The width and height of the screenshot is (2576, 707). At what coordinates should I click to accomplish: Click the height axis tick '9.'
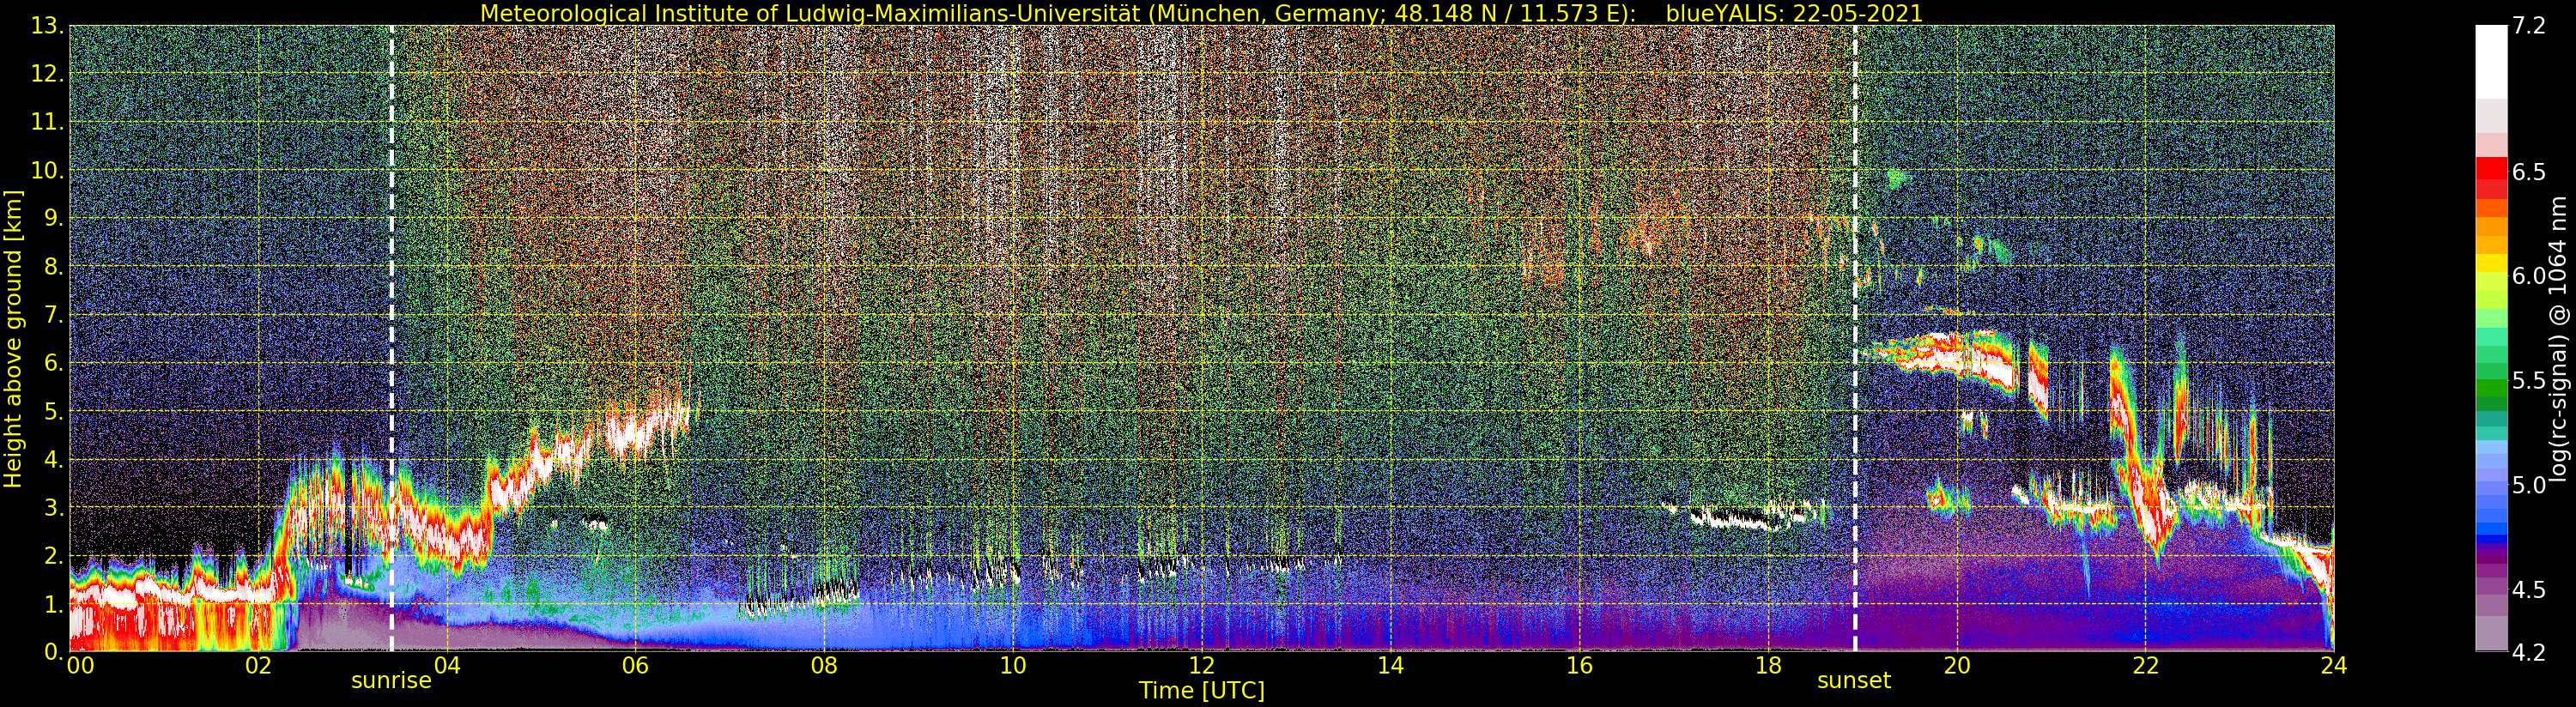point(54,218)
